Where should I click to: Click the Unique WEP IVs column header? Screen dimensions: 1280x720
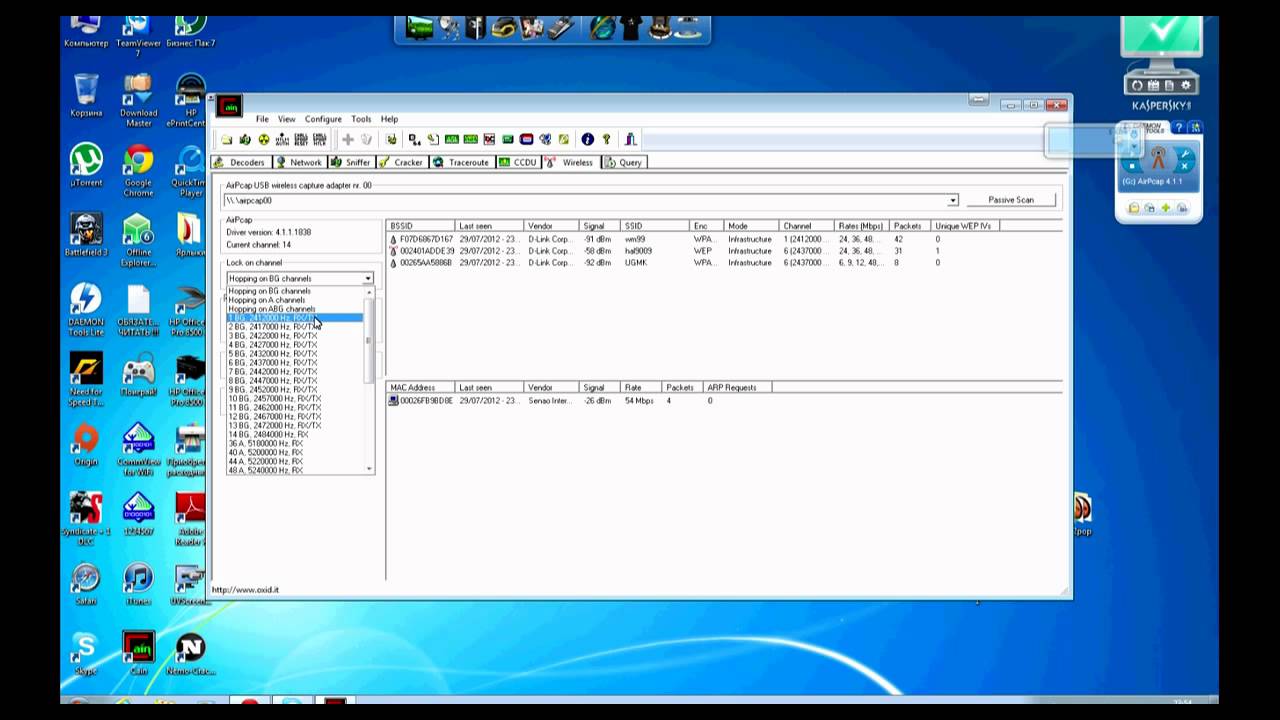pos(965,226)
